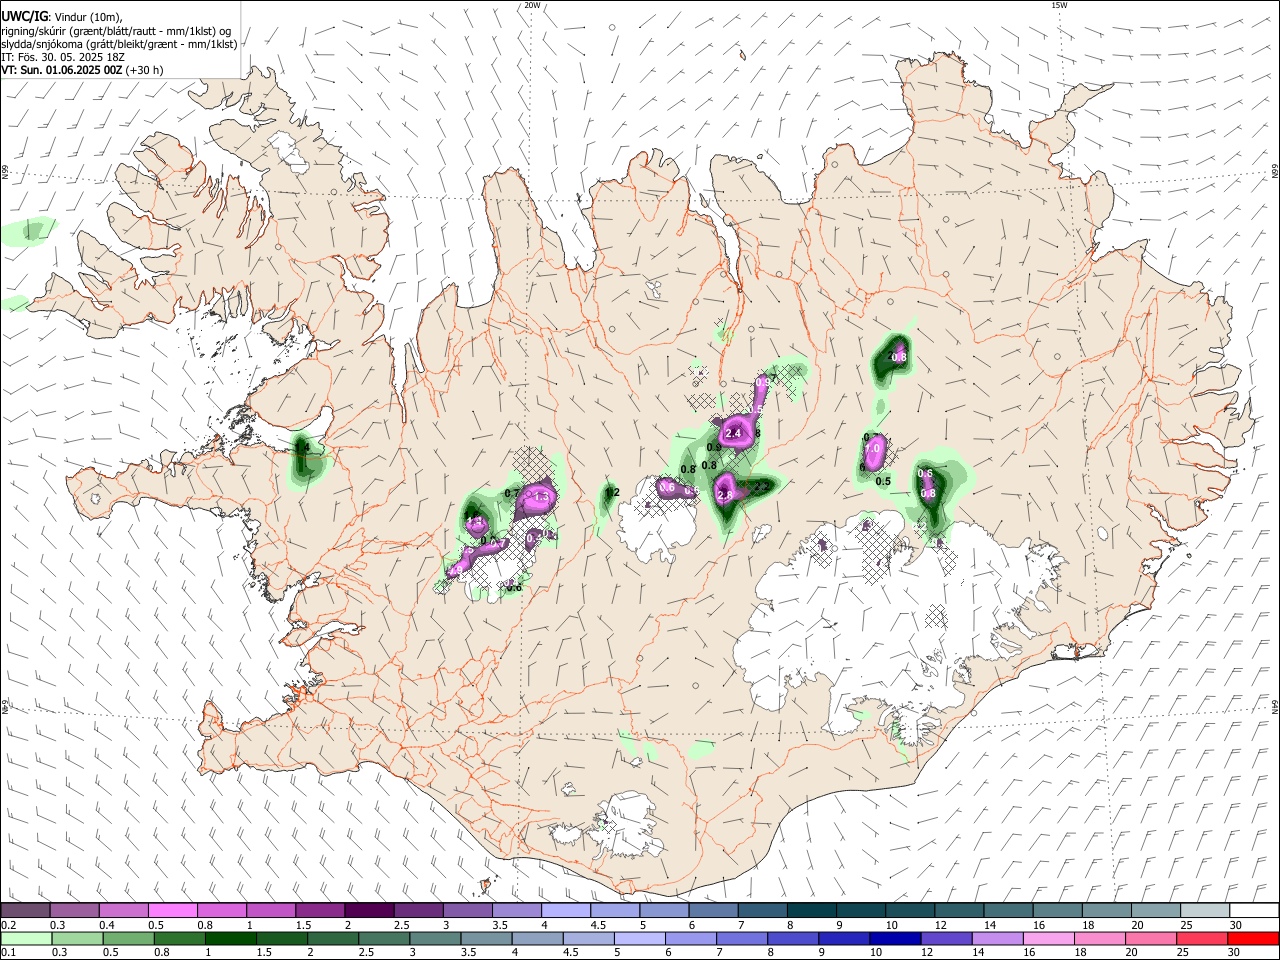
Task: Click the 'slydda/snjókoma' legend description line
Action: click(x=119, y=44)
